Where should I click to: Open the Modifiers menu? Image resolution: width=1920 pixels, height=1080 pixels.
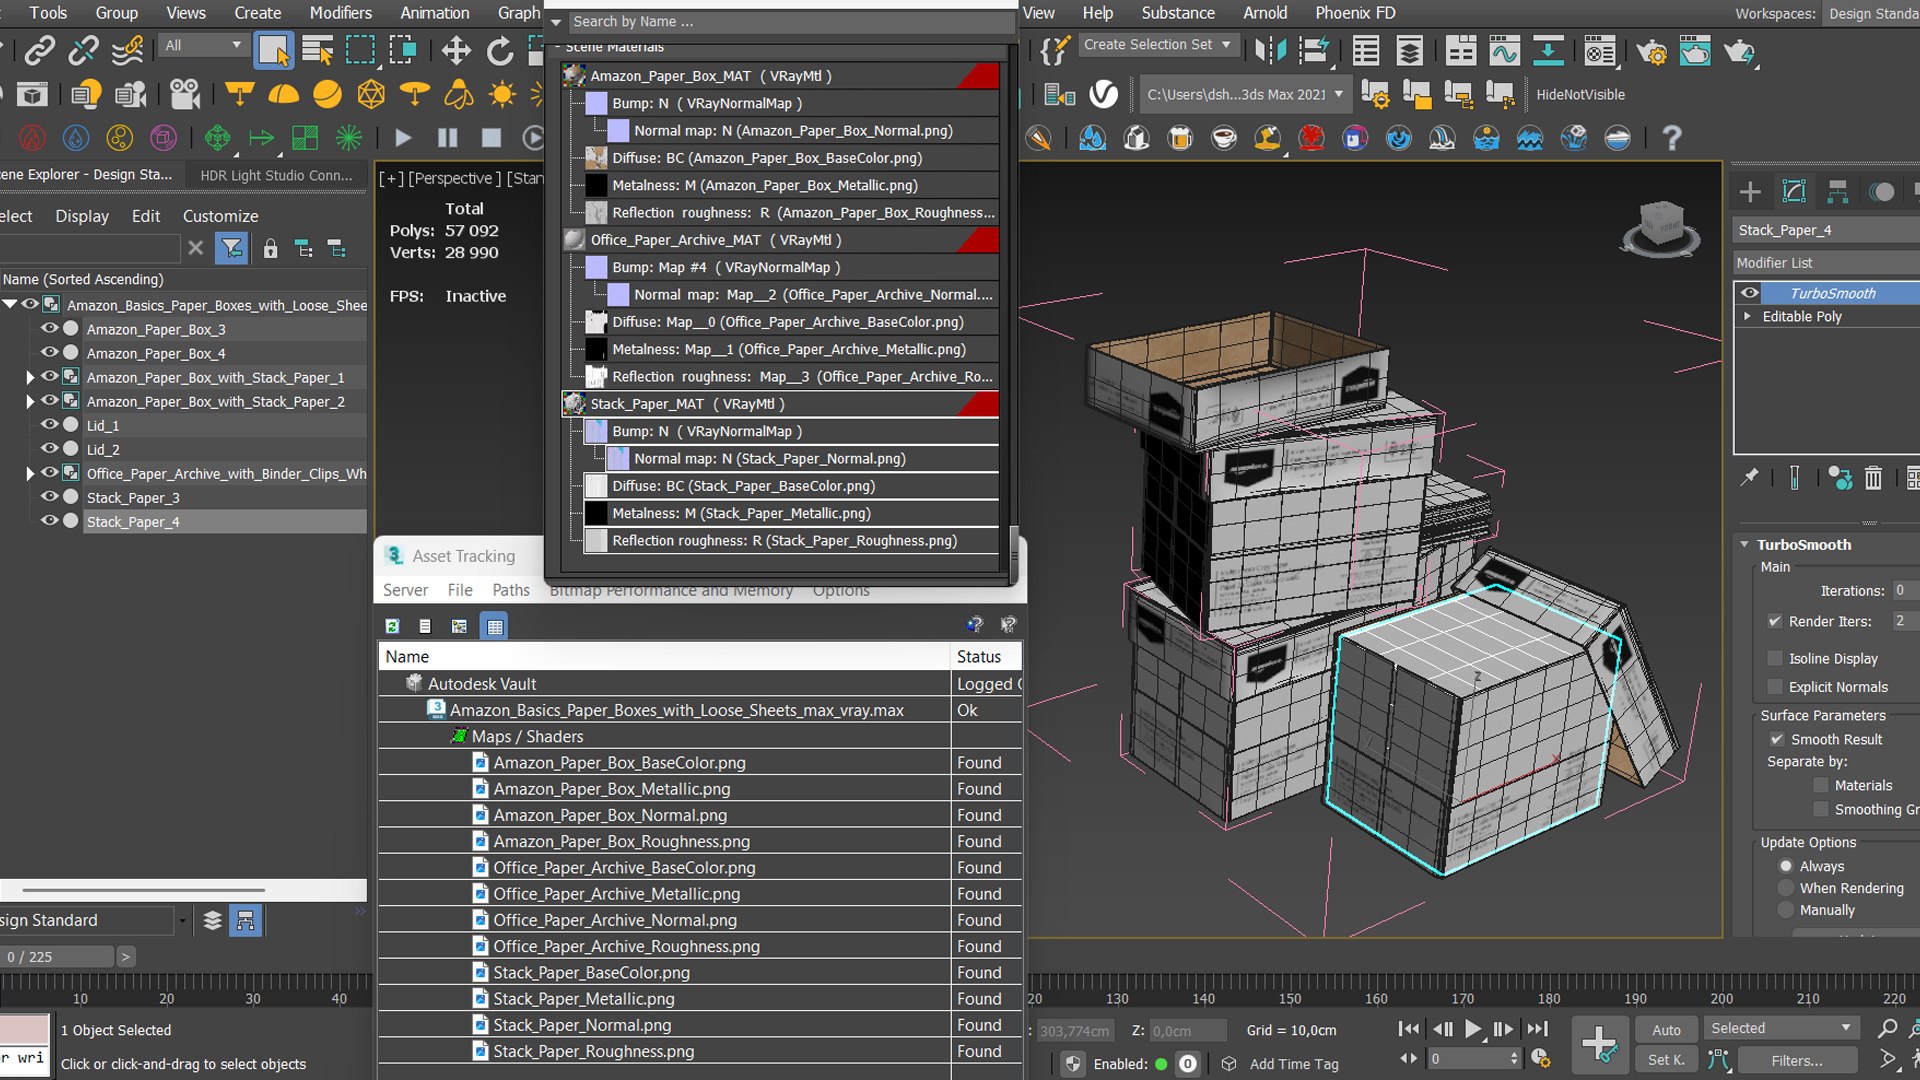tap(340, 13)
